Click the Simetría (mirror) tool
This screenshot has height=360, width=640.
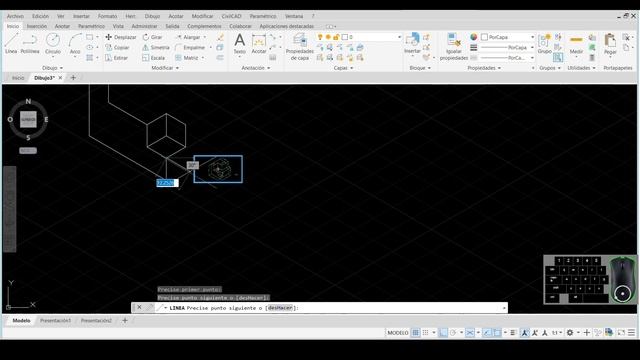pos(156,47)
